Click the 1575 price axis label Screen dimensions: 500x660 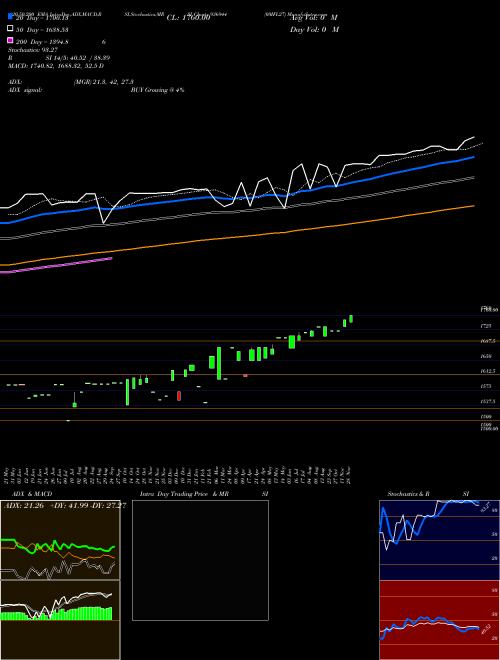tap(486, 386)
